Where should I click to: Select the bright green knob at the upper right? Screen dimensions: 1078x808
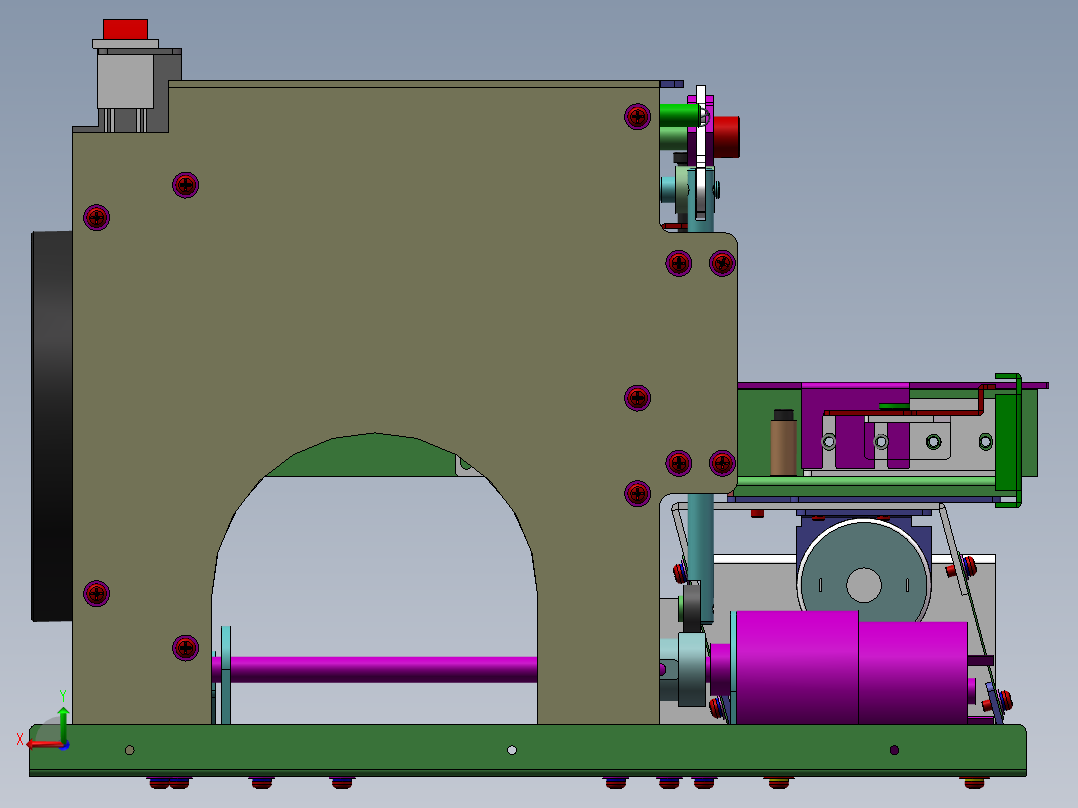(x=679, y=115)
